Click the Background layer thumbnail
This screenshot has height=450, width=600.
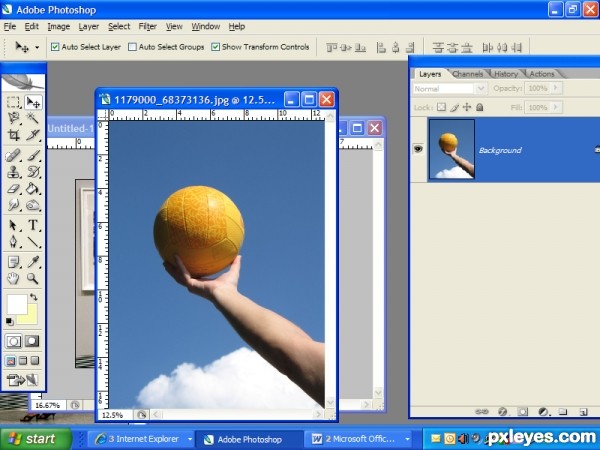(452, 149)
